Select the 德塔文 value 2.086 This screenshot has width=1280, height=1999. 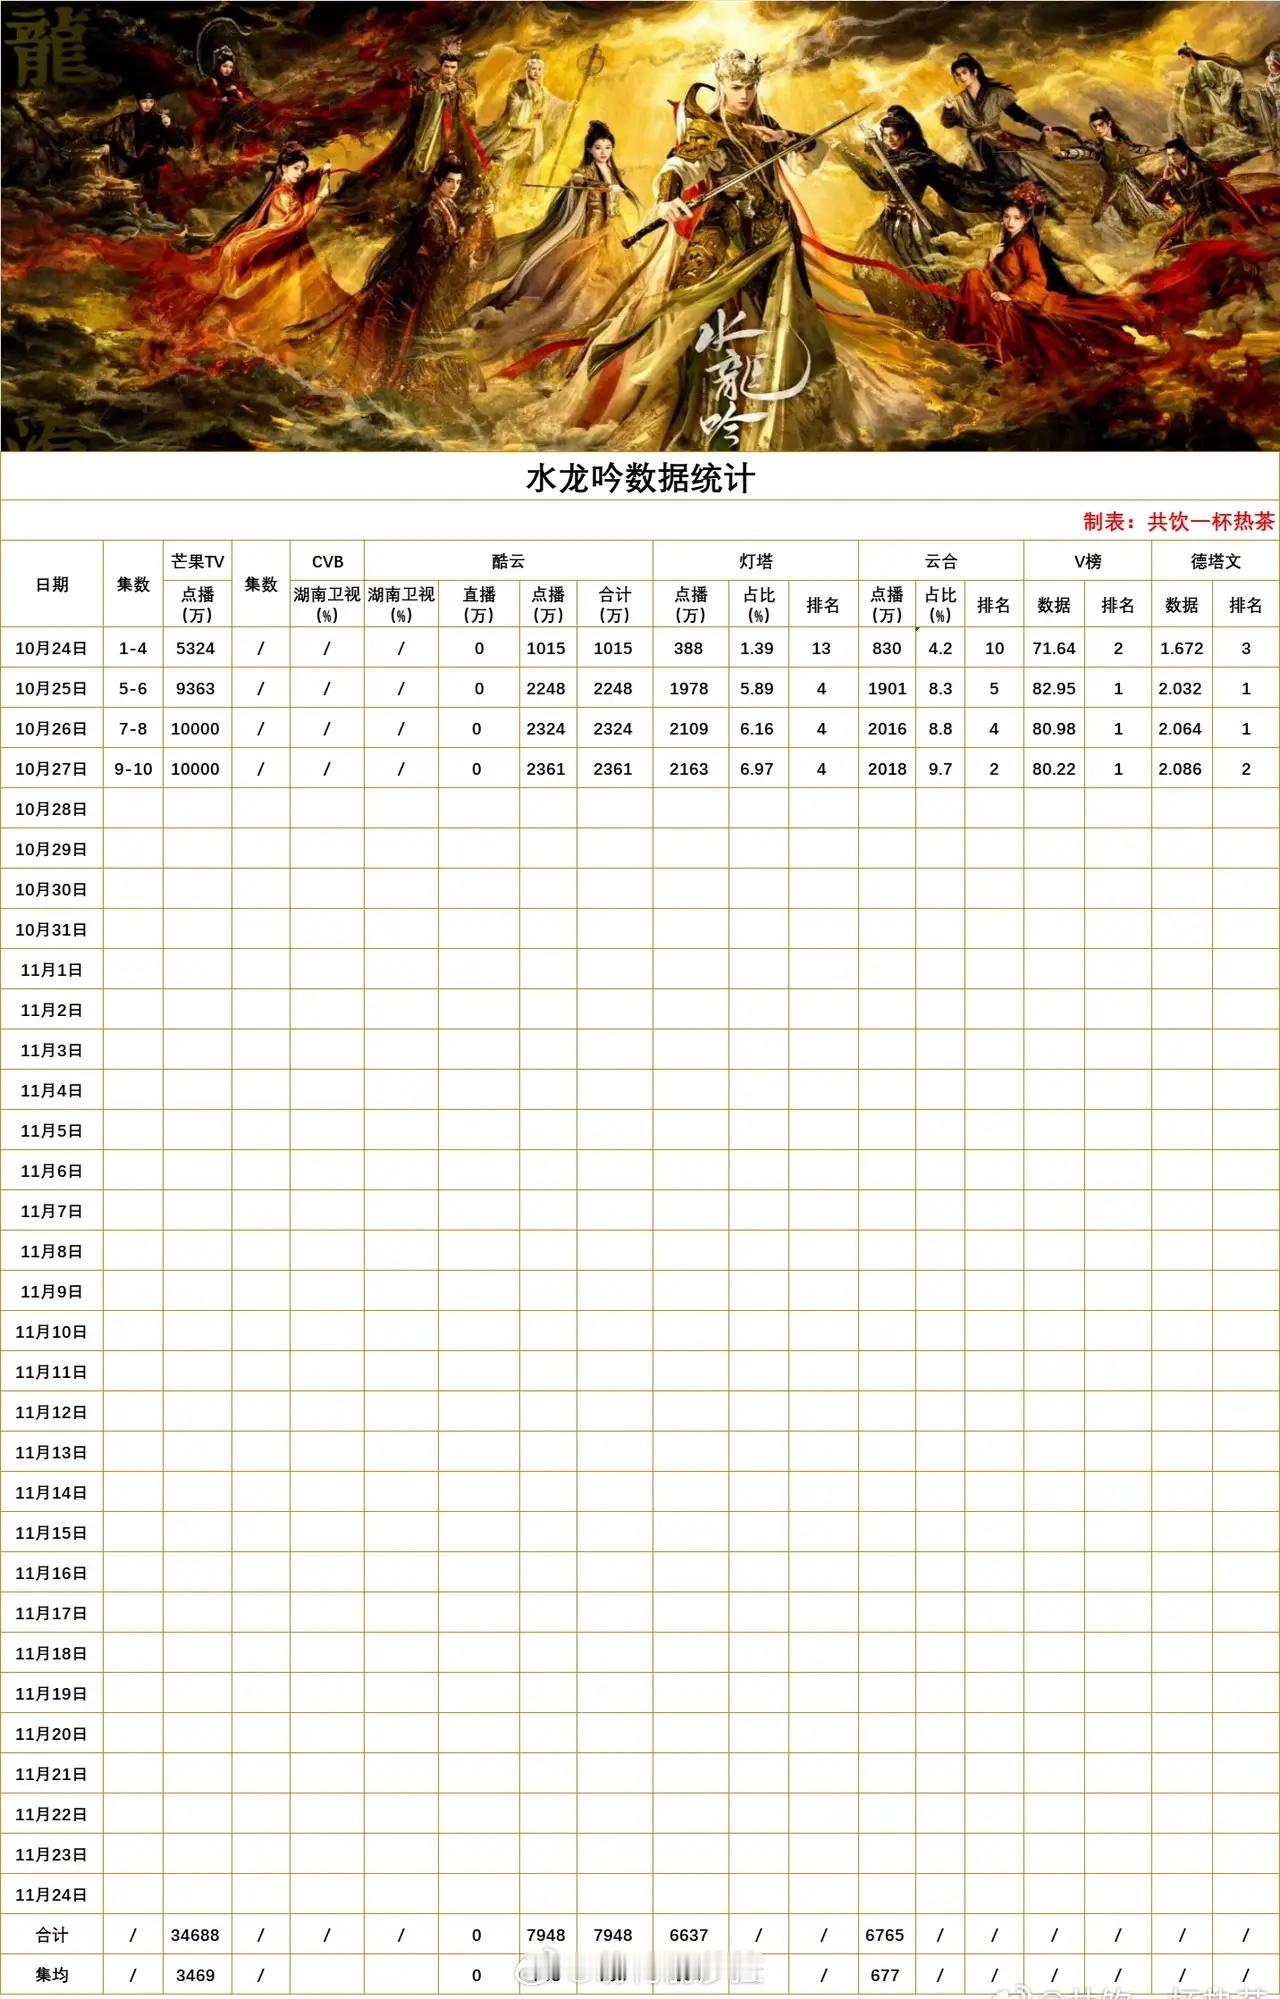1181,768
